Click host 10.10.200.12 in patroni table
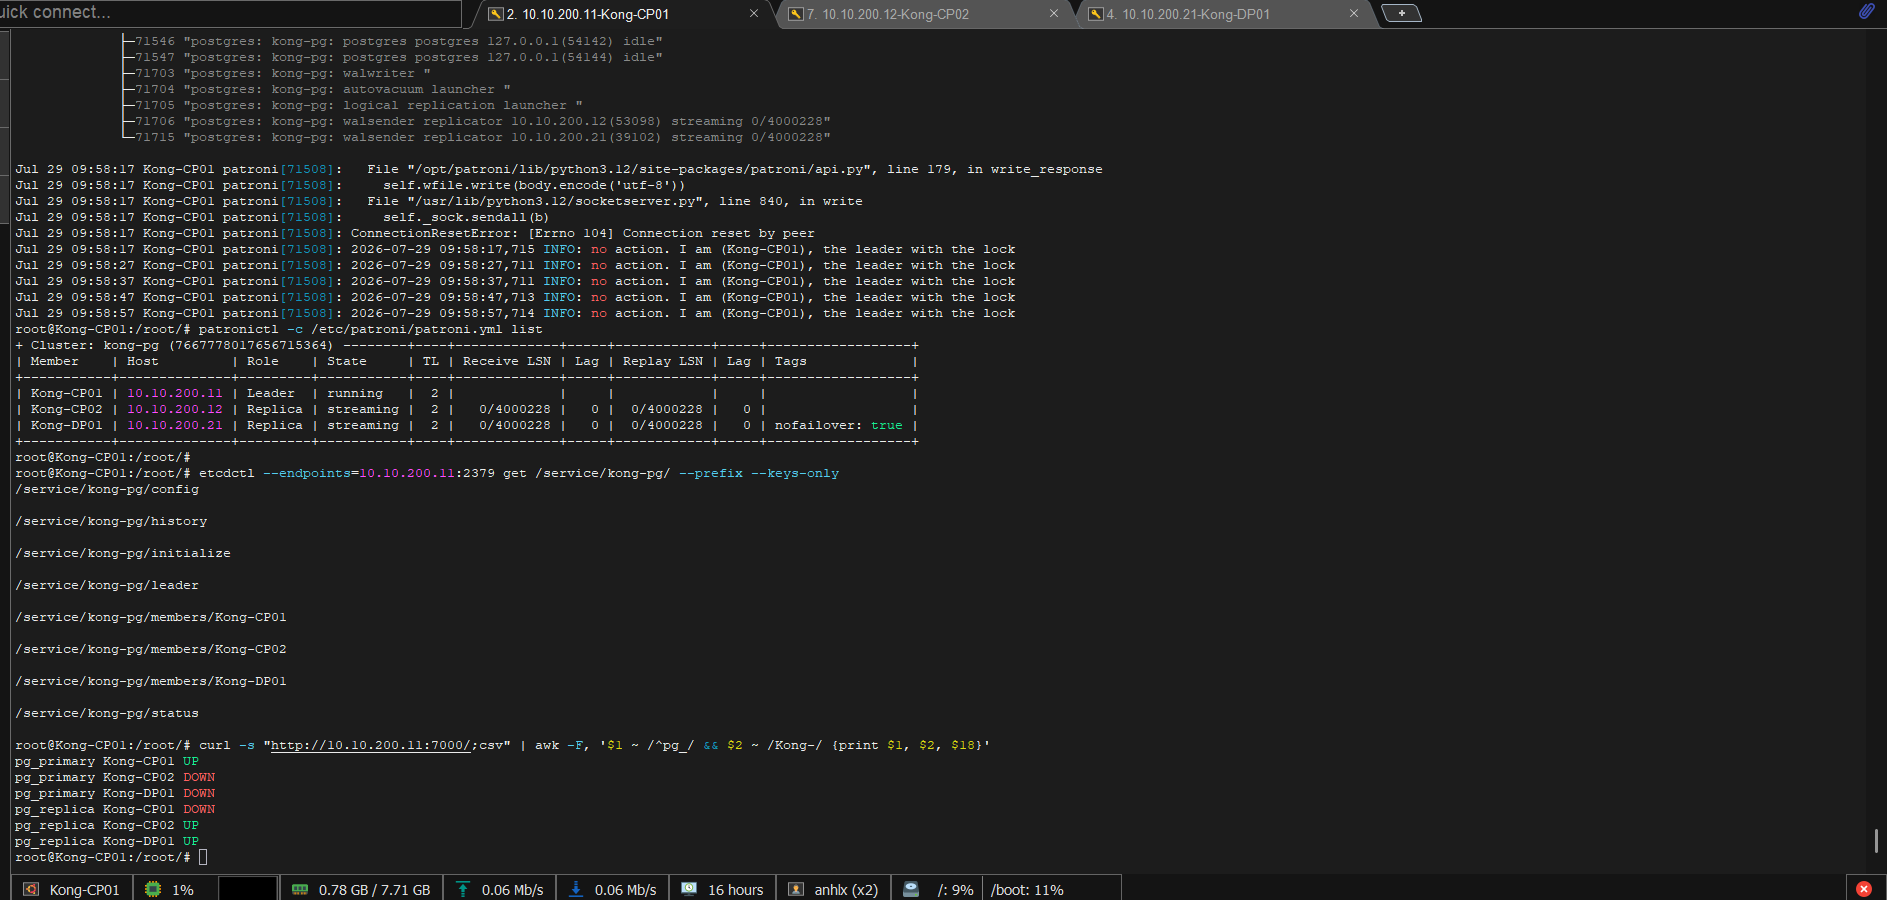This screenshot has height=900, width=1887. coord(175,409)
